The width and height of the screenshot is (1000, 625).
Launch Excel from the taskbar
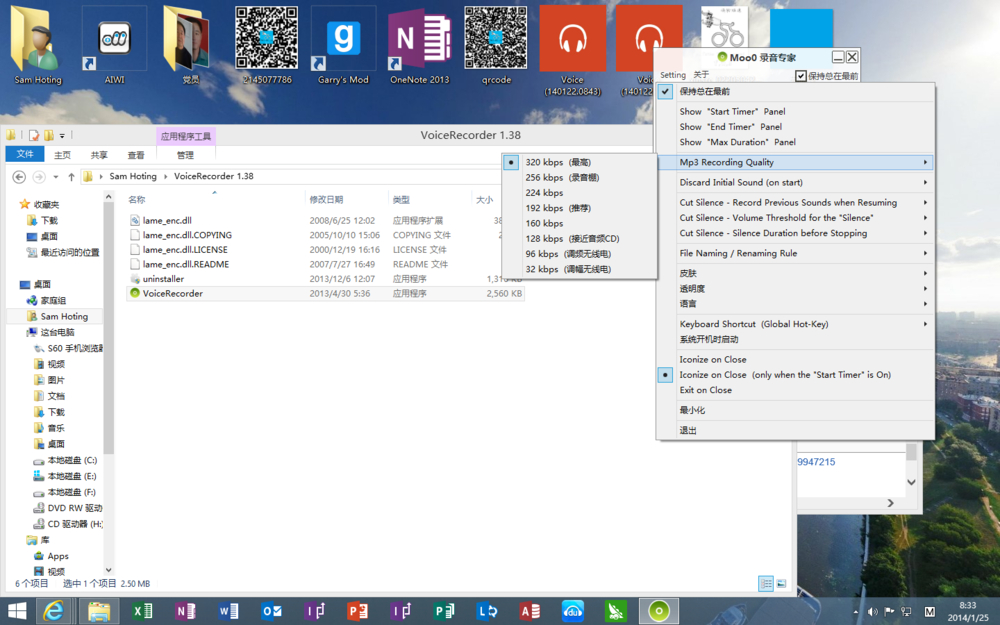coord(142,611)
